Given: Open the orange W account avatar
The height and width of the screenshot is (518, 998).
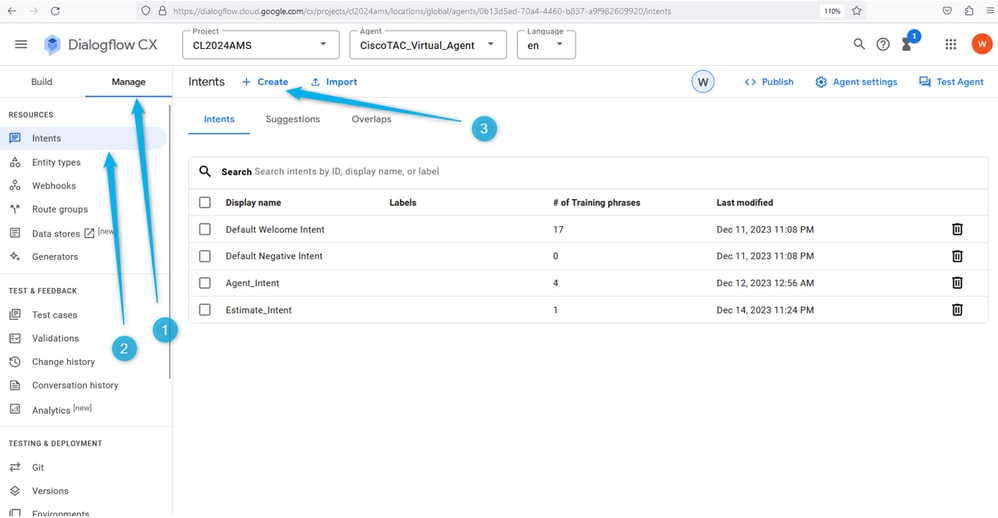Looking at the screenshot, I should pos(982,44).
